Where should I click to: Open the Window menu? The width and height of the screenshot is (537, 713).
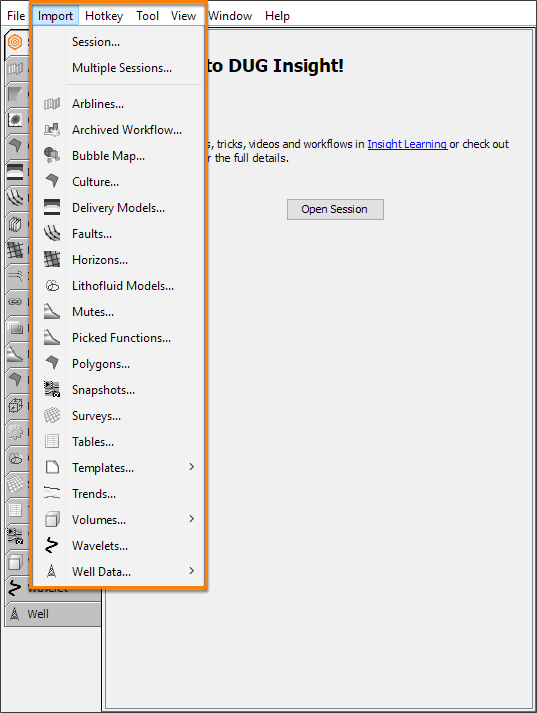(x=230, y=16)
